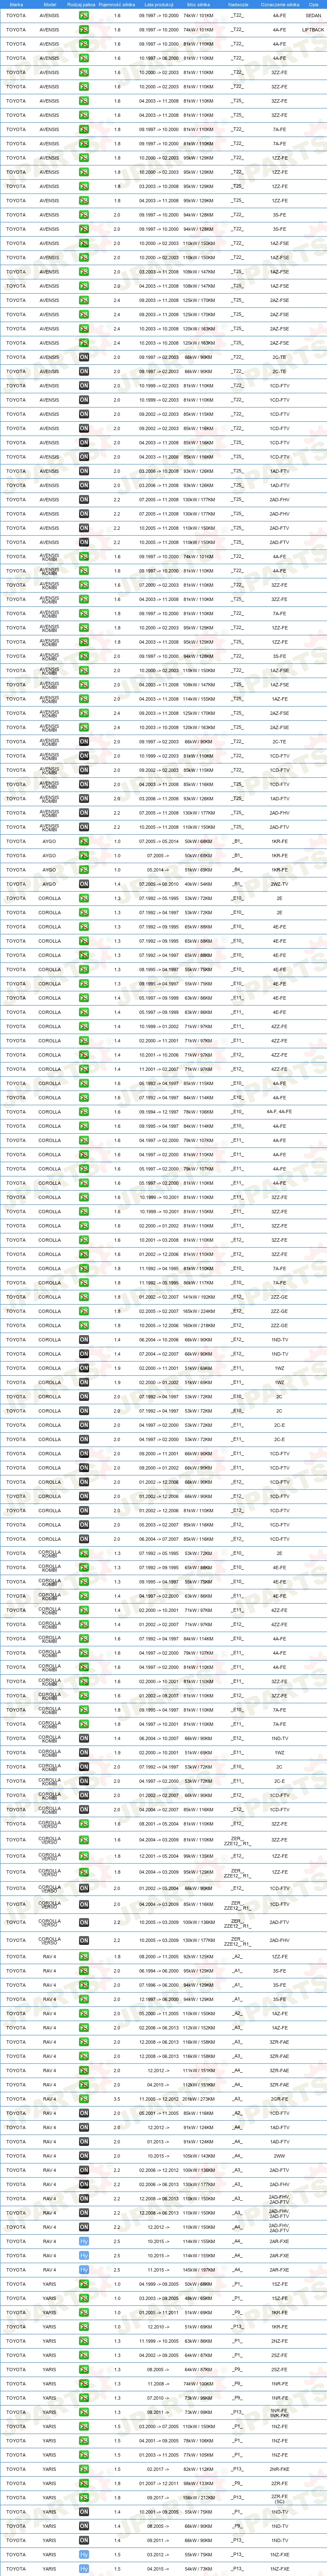
Task: Select COROLLA power cell 141kW / 192KM
Action: (198, 1297)
